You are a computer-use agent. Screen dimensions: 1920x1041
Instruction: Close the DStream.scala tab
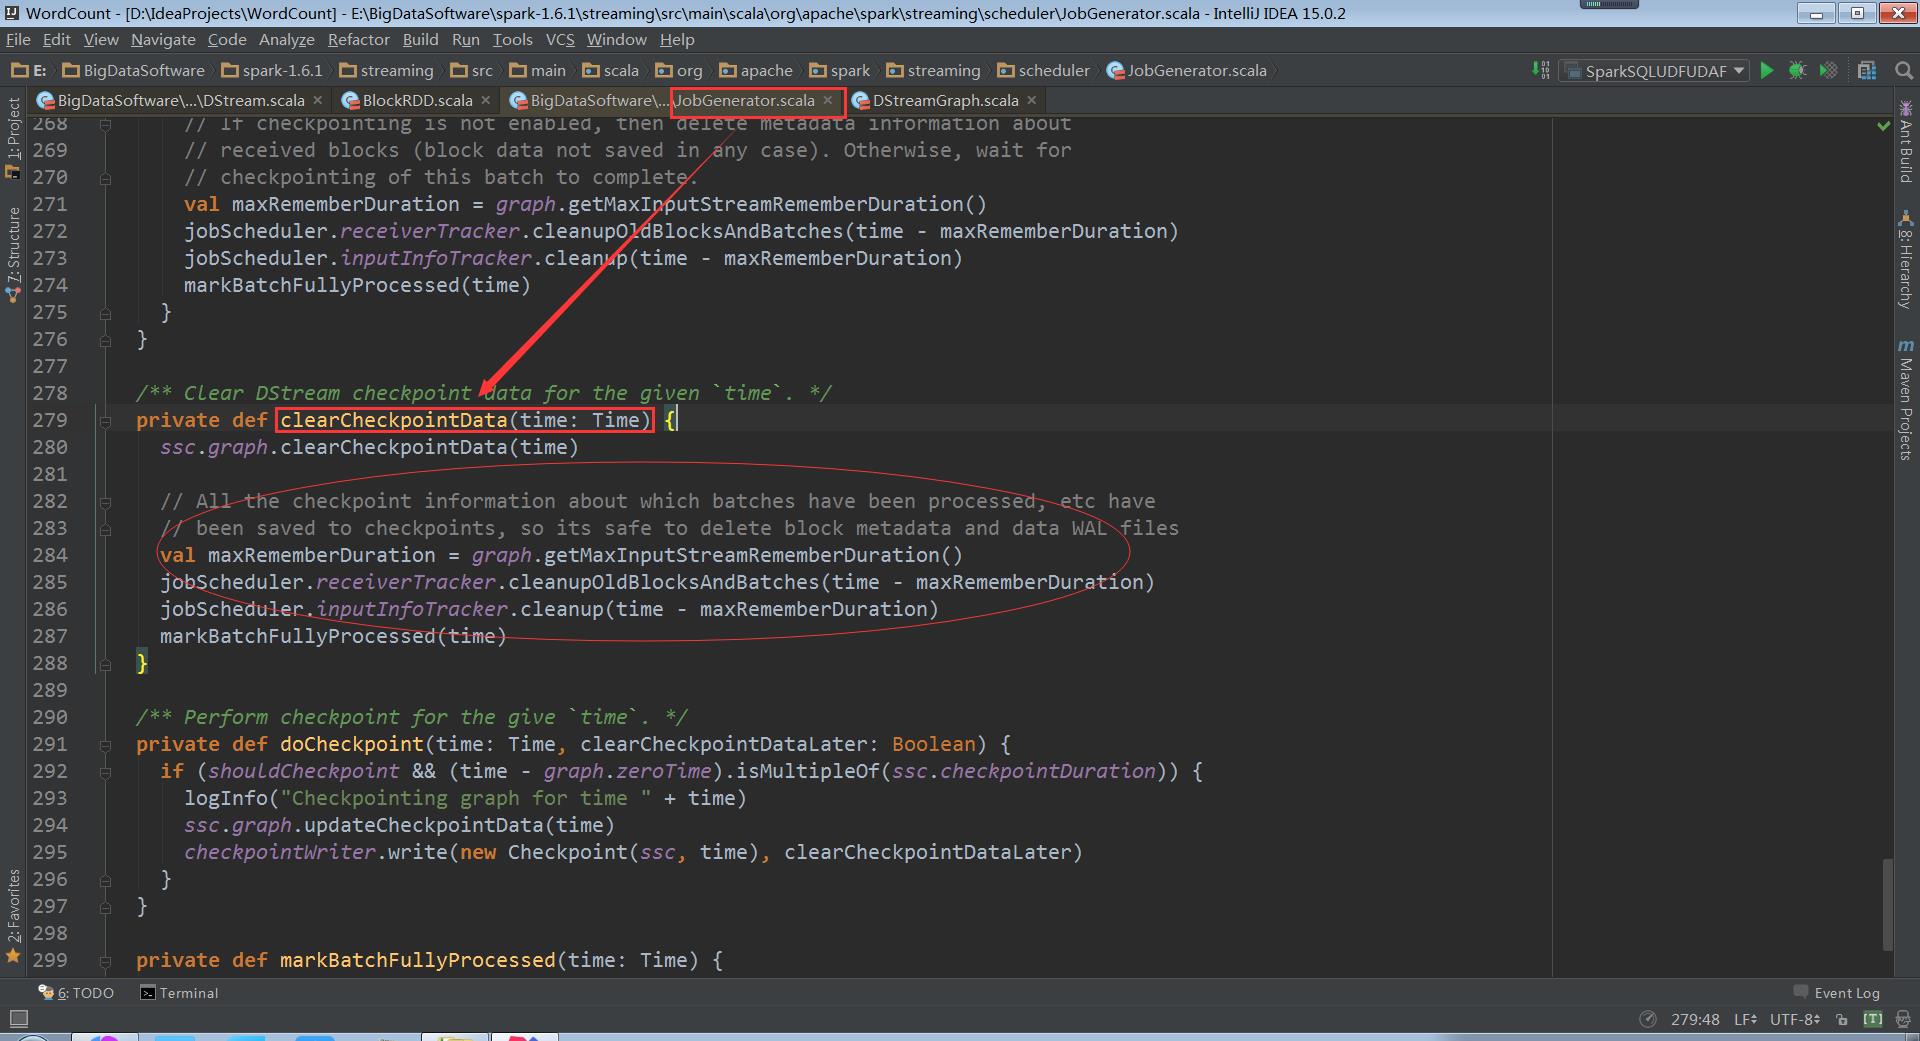318,100
